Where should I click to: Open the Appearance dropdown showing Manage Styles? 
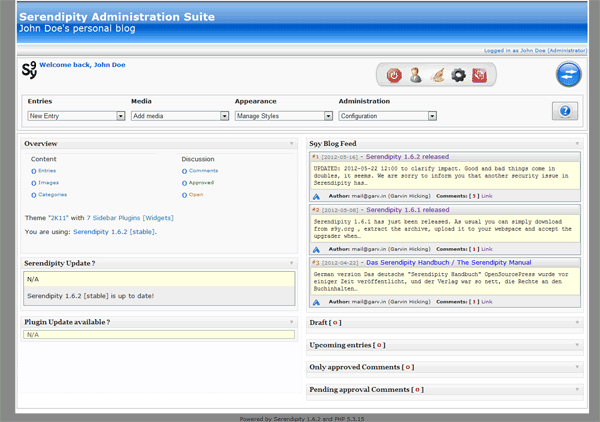point(283,116)
